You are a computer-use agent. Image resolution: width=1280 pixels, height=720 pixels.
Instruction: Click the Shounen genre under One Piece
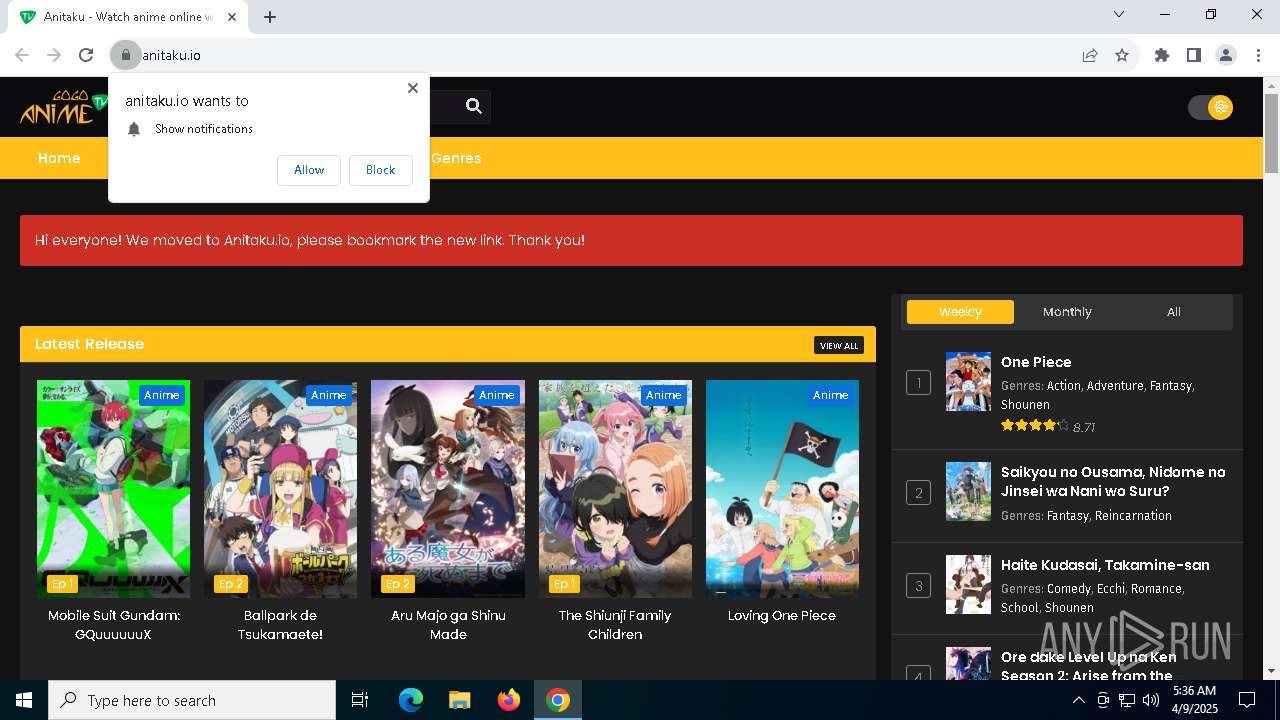point(1025,405)
